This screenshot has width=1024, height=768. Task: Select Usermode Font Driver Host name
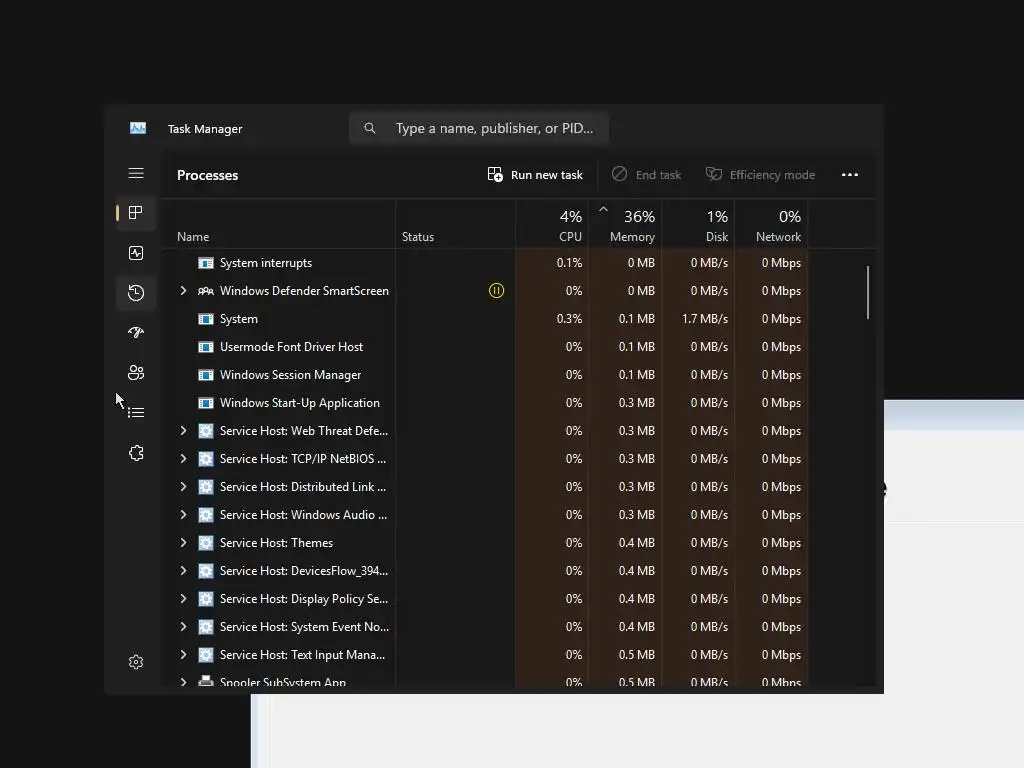click(x=291, y=347)
